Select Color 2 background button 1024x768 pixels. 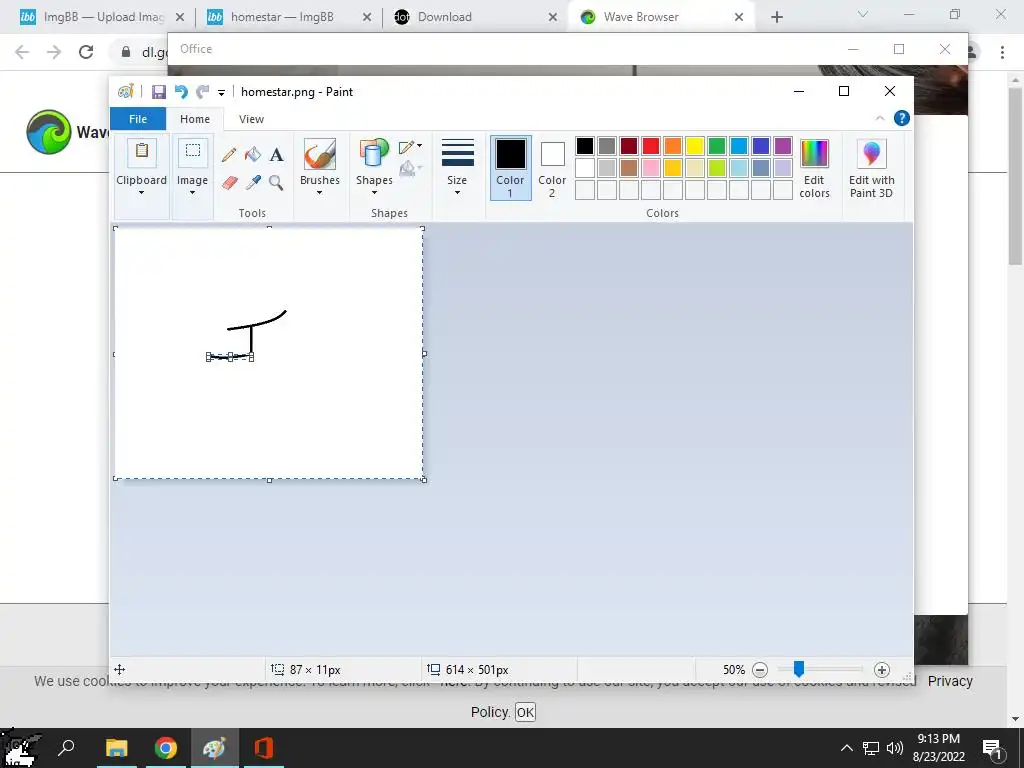(x=552, y=168)
